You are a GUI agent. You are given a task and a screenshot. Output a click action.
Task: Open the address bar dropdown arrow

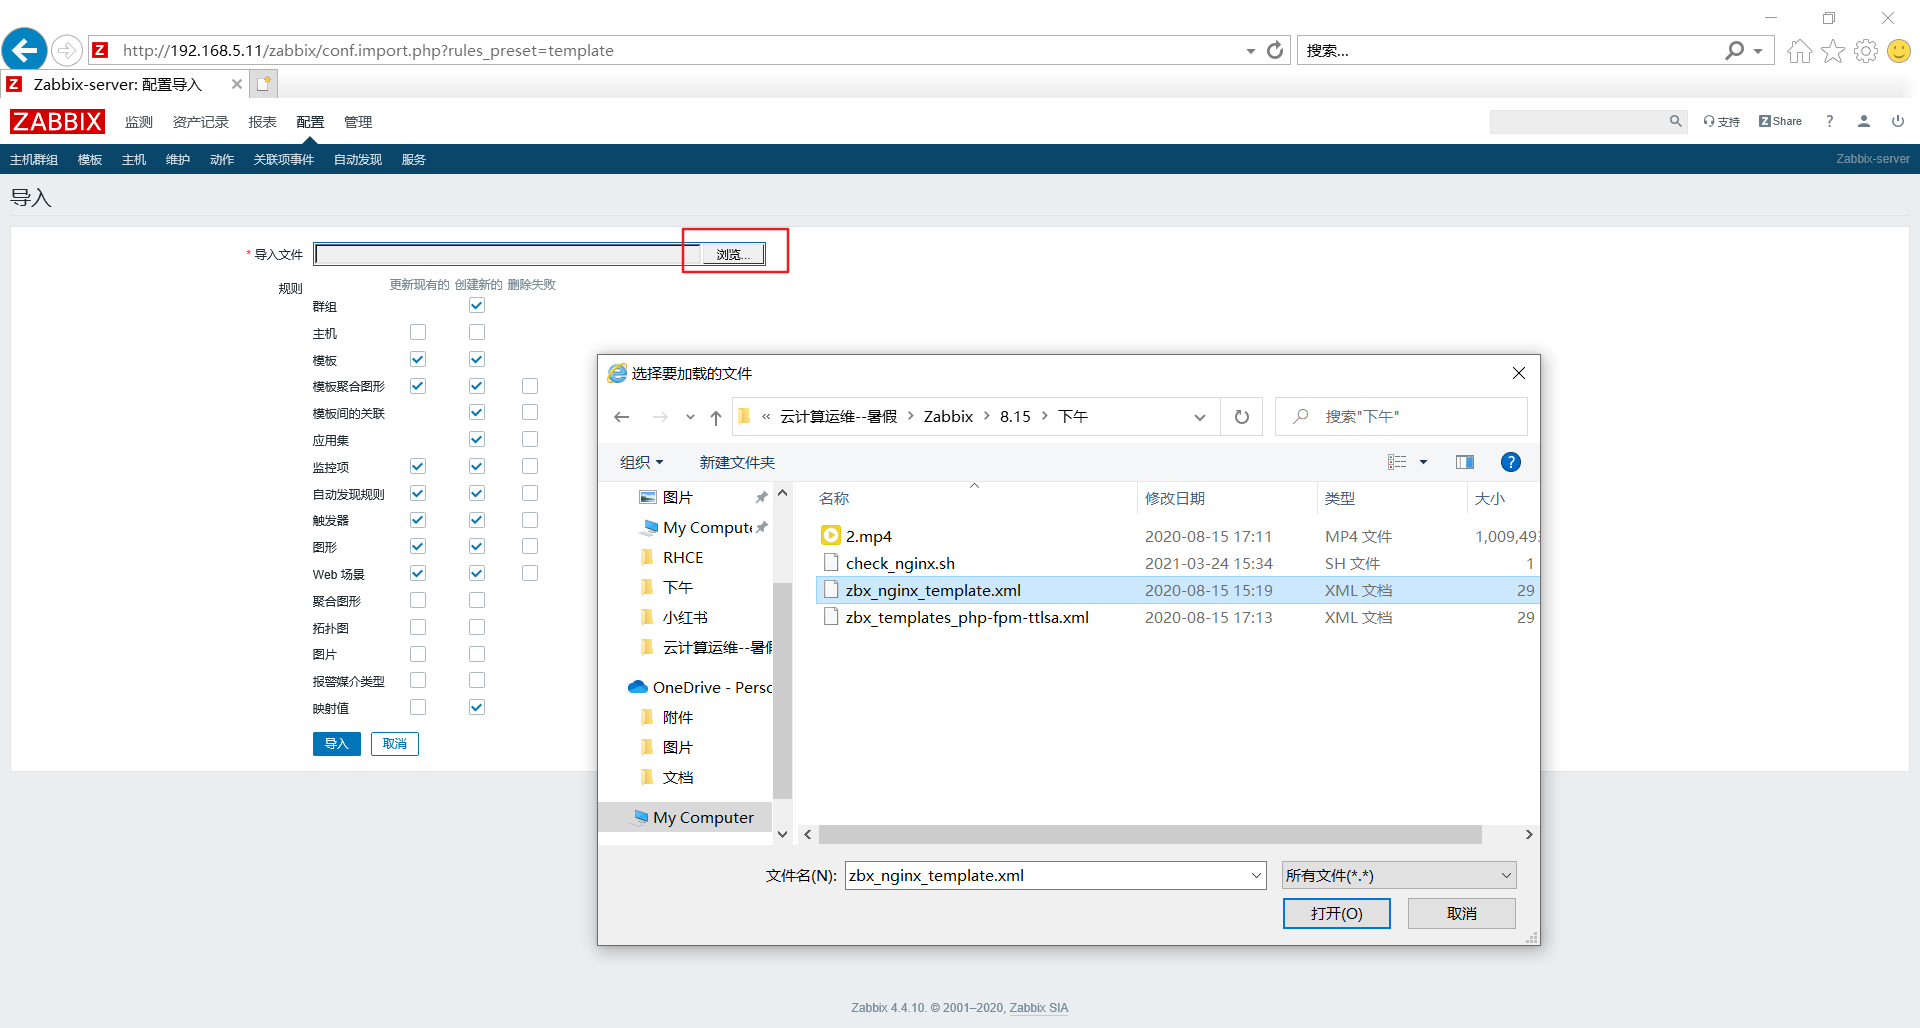pyautogui.click(x=1250, y=51)
